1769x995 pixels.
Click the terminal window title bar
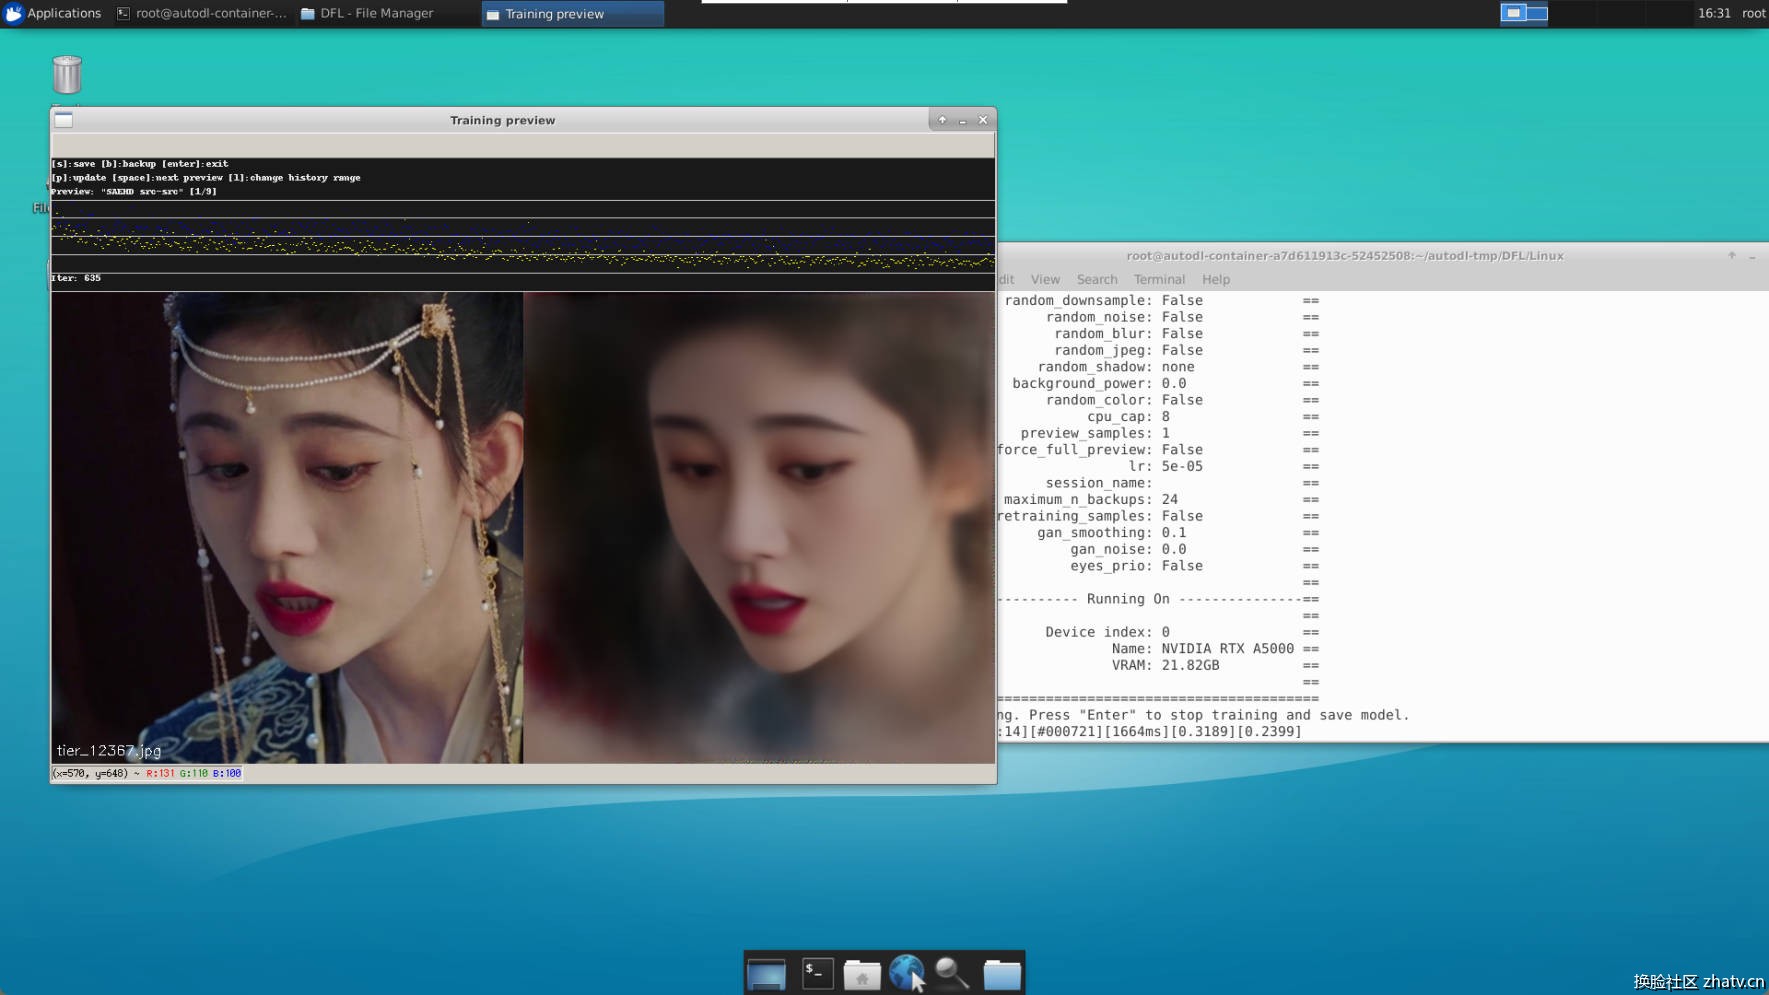pos(1345,255)
